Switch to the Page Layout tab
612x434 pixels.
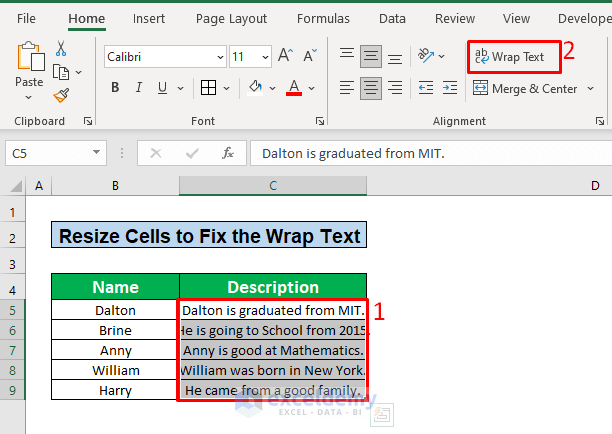[232, 18]
